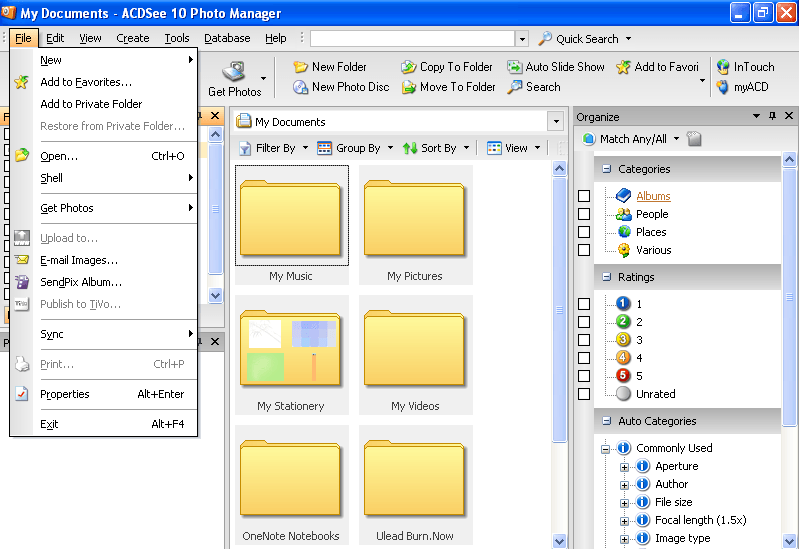This screenshot has width=799, height=549.
Task: Select the People category icon
Action: tap(623, 214)
